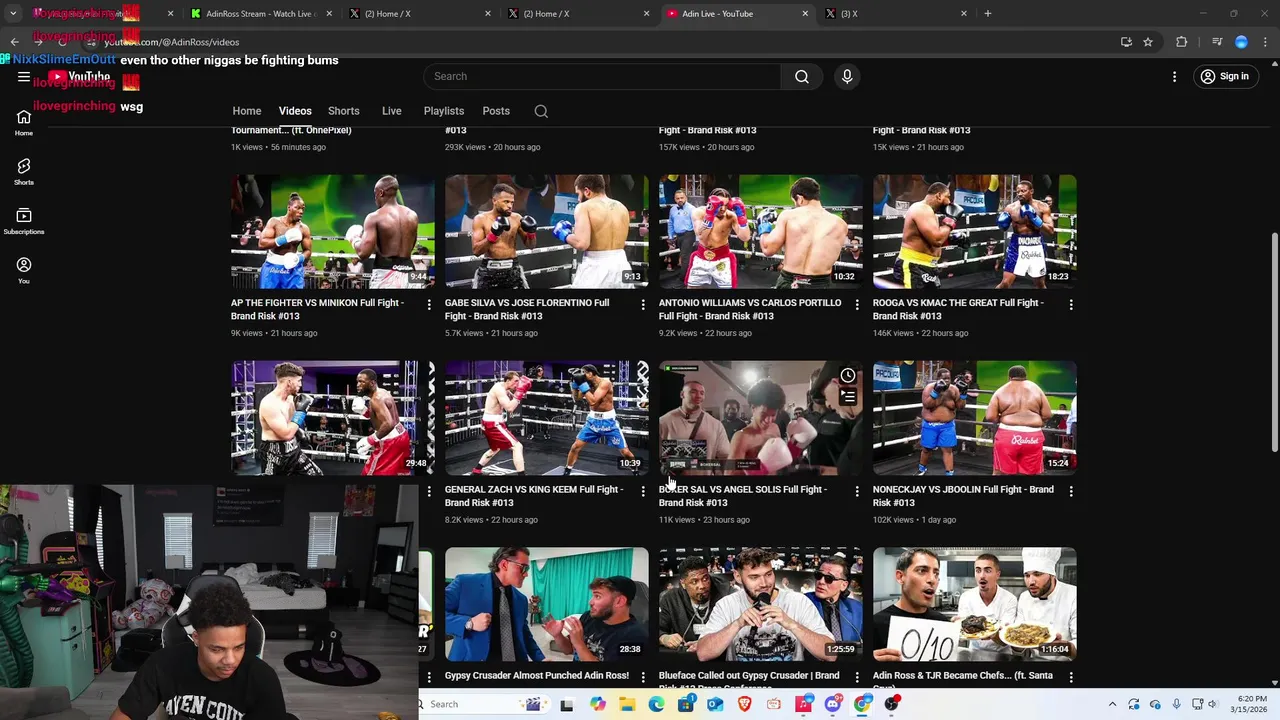The height and width of the screenshot is (720, 1280).
Task: Click the Sign in button
Action: click(1224, 76)
